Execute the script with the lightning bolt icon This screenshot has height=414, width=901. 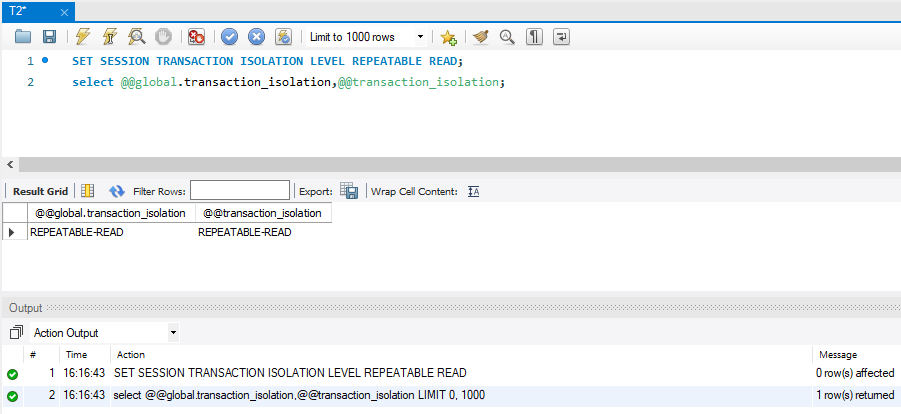click(x=83, y=37)
